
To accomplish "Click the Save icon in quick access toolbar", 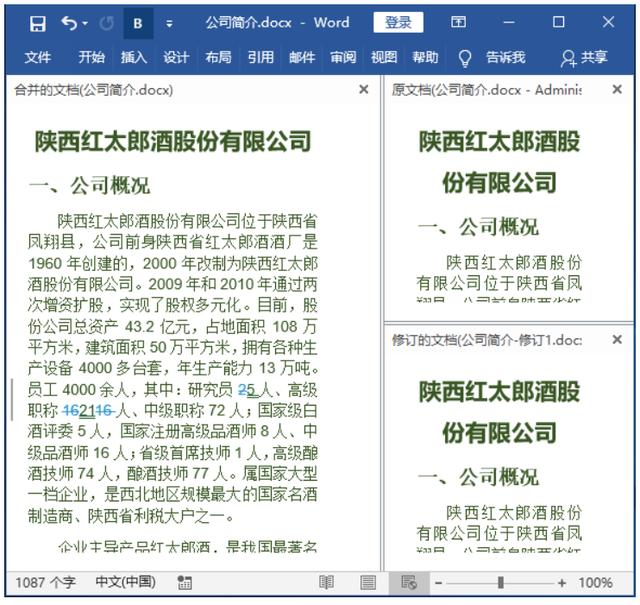I will pyautogui.click(x=38, y=23).
